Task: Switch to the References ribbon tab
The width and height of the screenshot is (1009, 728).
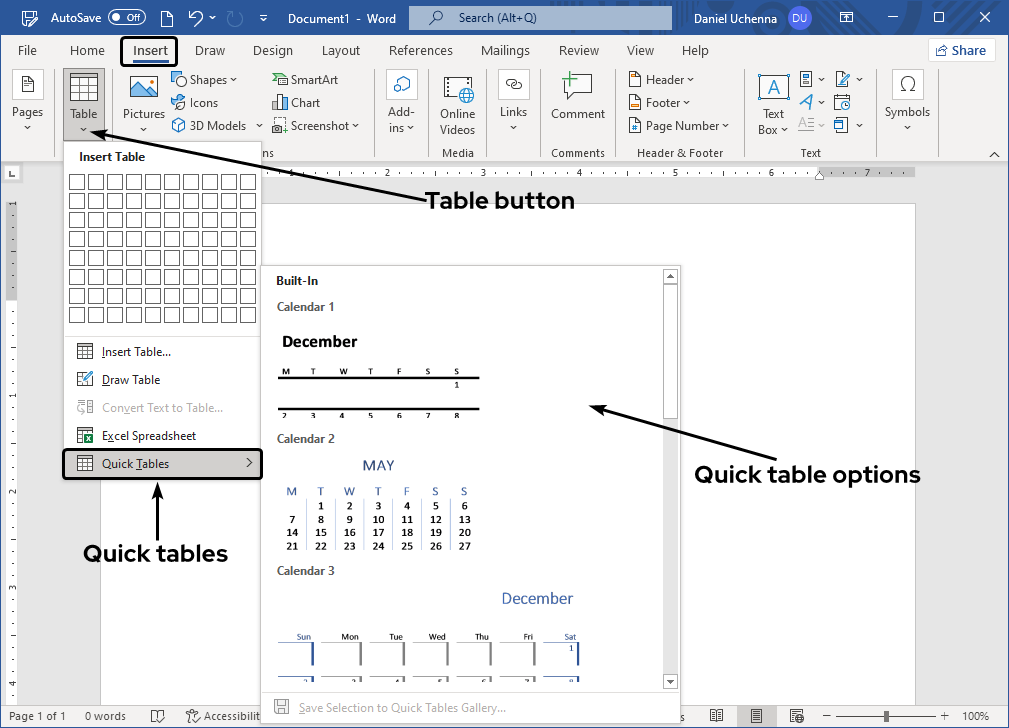Action: point(420,50)
